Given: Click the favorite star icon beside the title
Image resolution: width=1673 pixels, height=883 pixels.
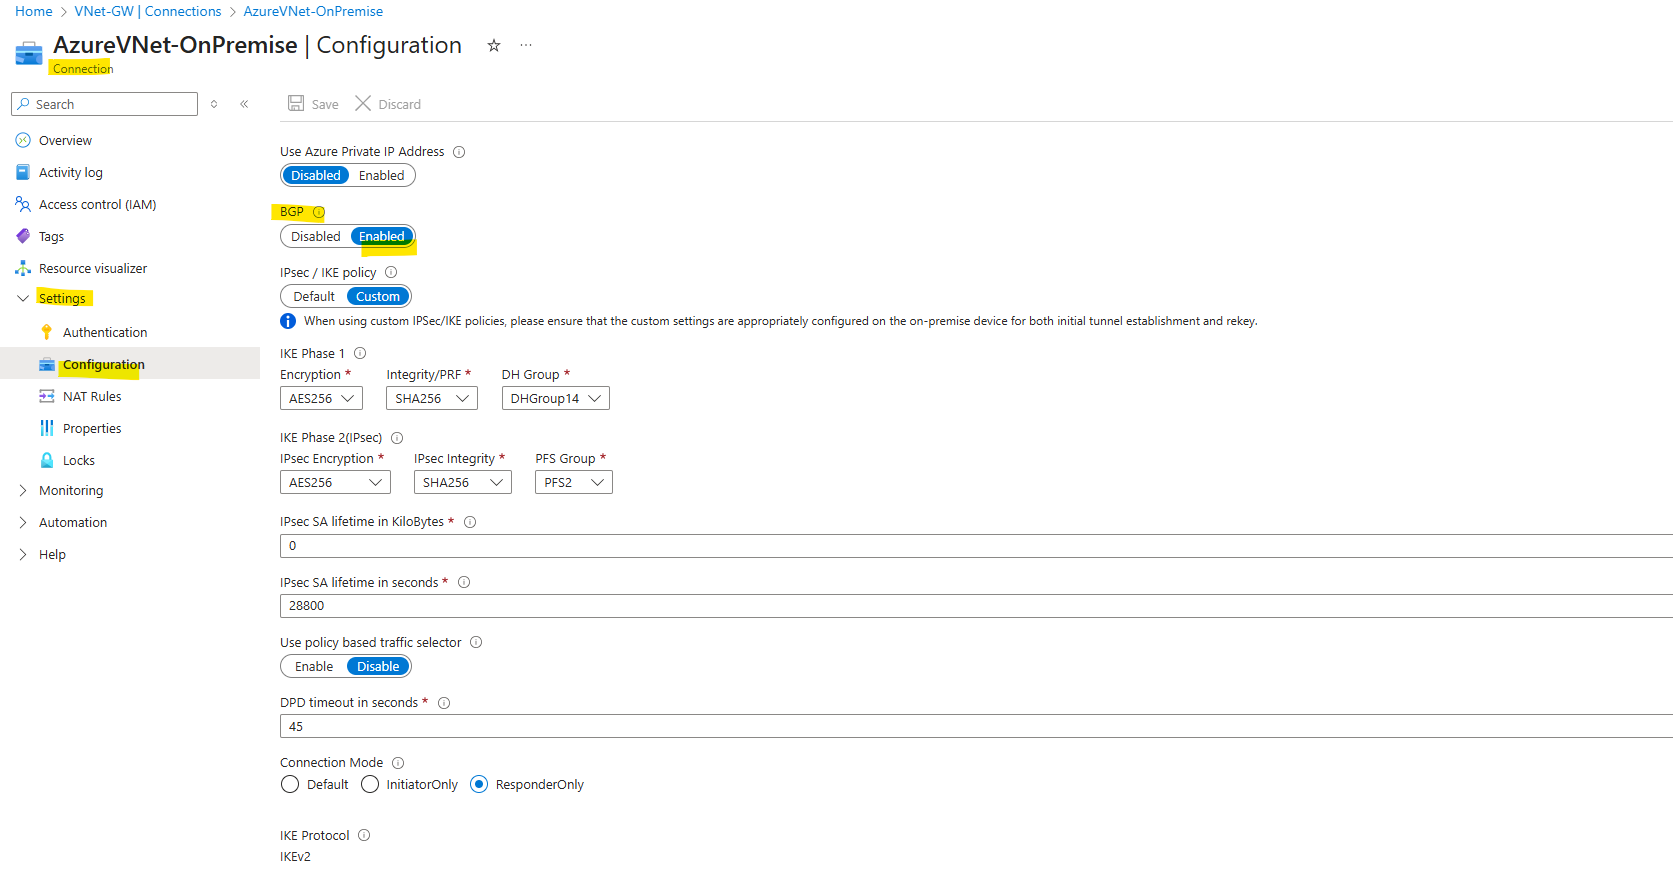Looking at the screenshot, I should pos(494,45).
